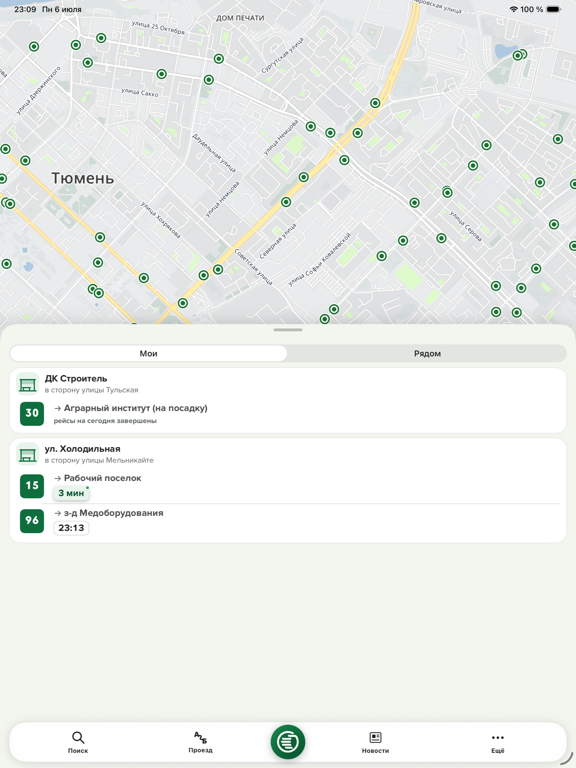This screenshot has width=576, height=768.
Task: Click the рейсы на сегодня завершены note
Action: 105,421
